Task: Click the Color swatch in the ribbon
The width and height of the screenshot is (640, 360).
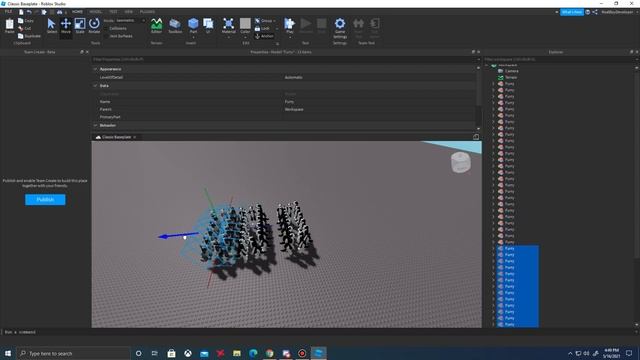Action: point(245,23)
